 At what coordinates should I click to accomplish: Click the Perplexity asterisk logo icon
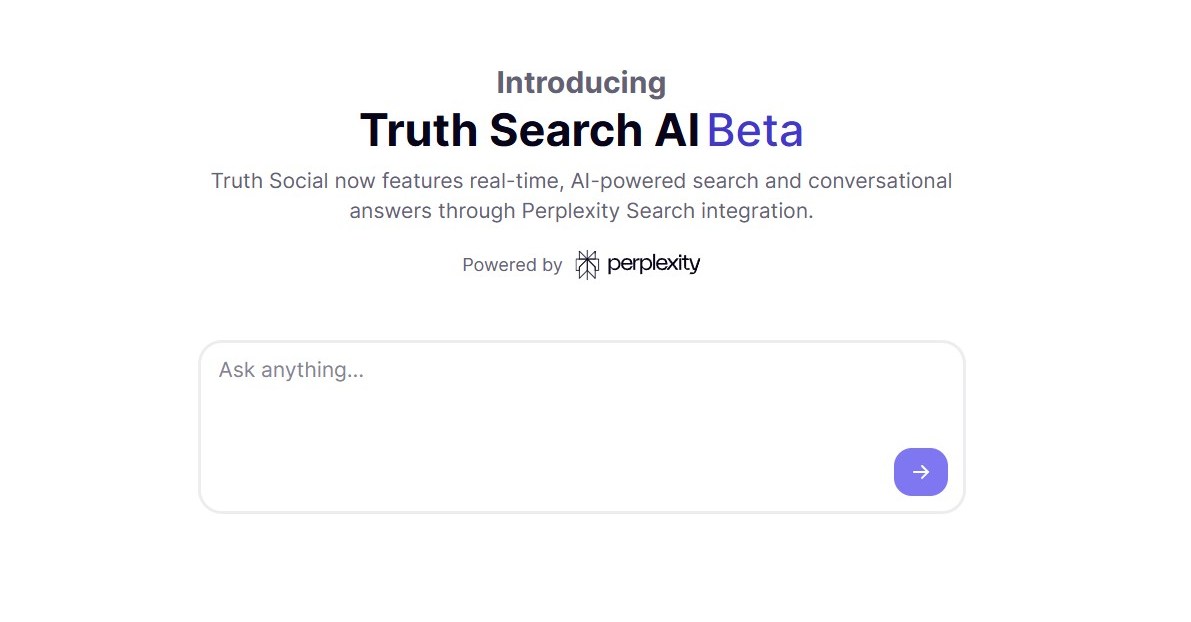(x=585, y=263)
